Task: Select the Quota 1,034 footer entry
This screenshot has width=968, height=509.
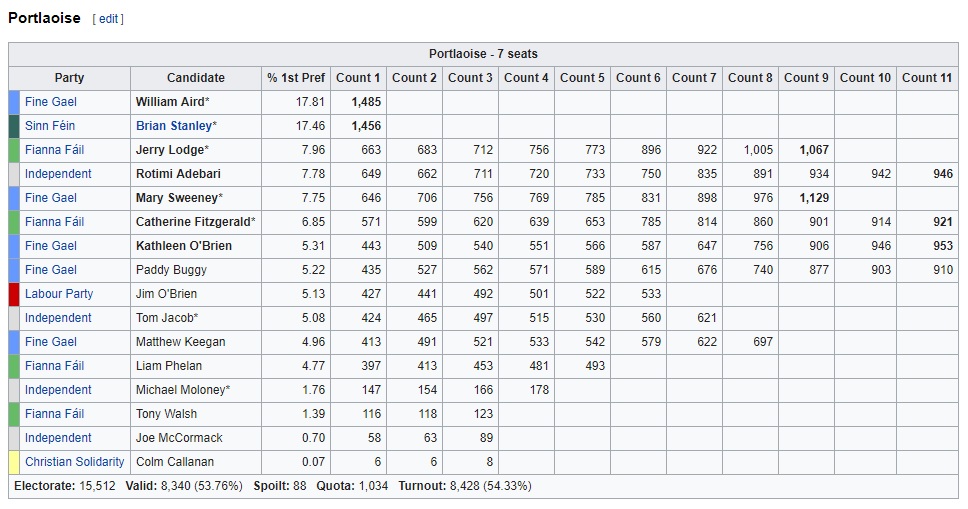Action: [353, 486]
